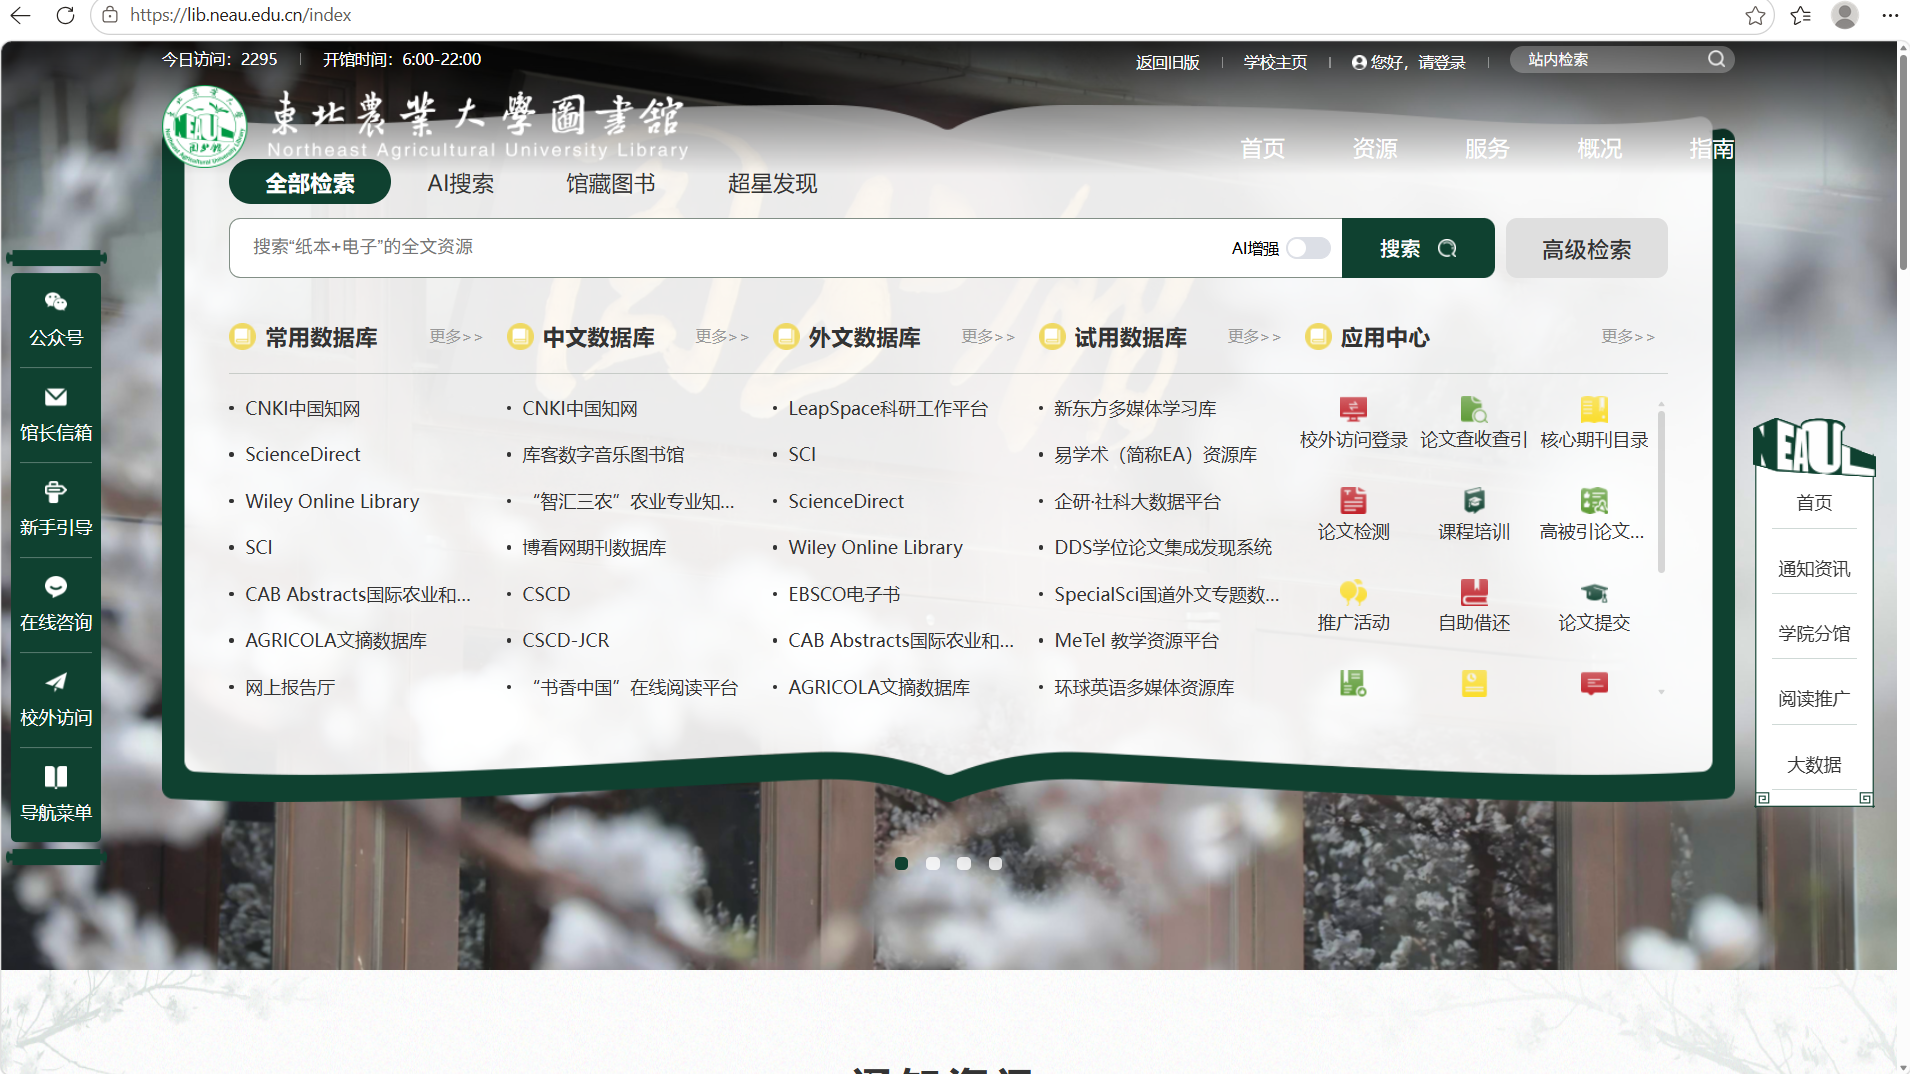The image size is (1910, 1074).
Task: Switch to the 超星发现 tab
Action: [x=772, y=183]
